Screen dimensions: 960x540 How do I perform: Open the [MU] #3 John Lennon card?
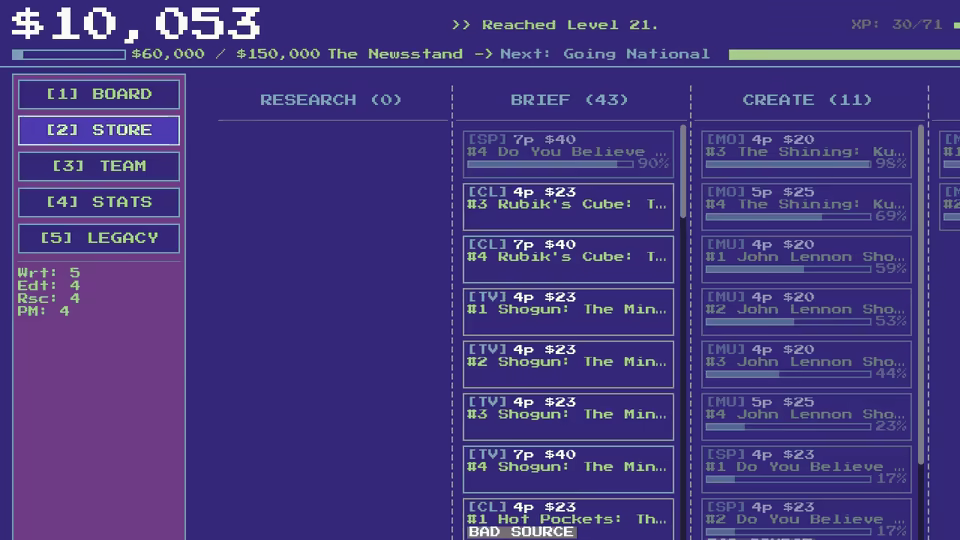pyautogui.click(x=806, y=365)
